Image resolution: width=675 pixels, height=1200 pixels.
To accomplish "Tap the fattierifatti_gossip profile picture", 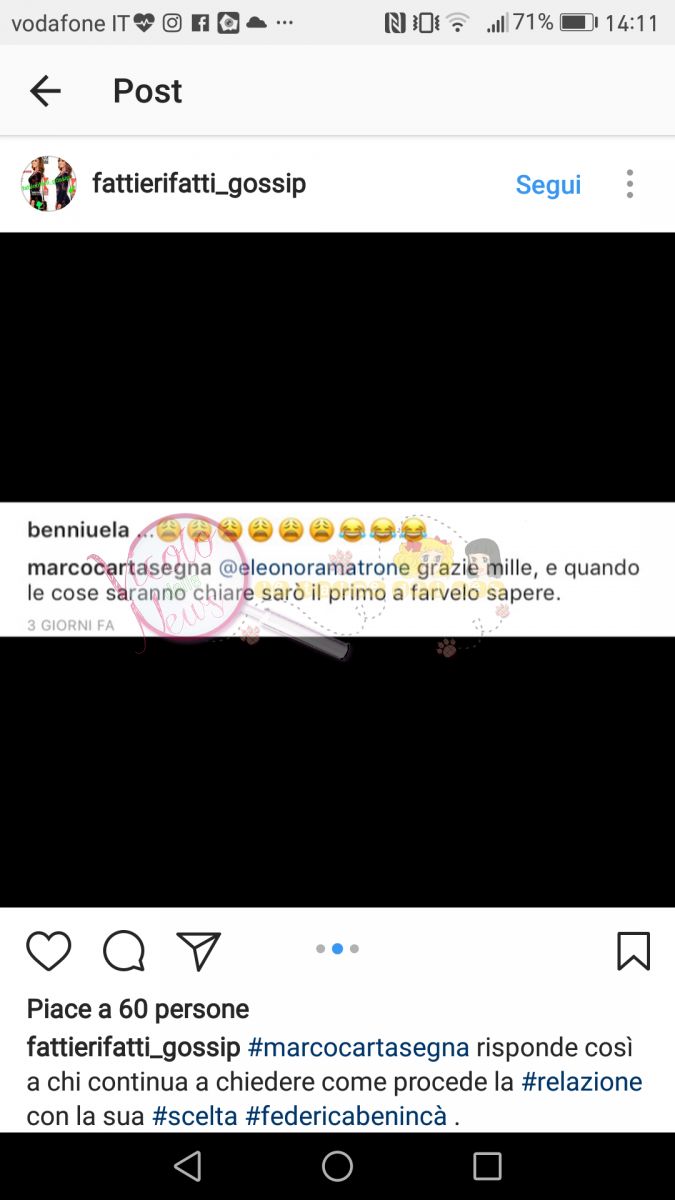I will [49, 184].
